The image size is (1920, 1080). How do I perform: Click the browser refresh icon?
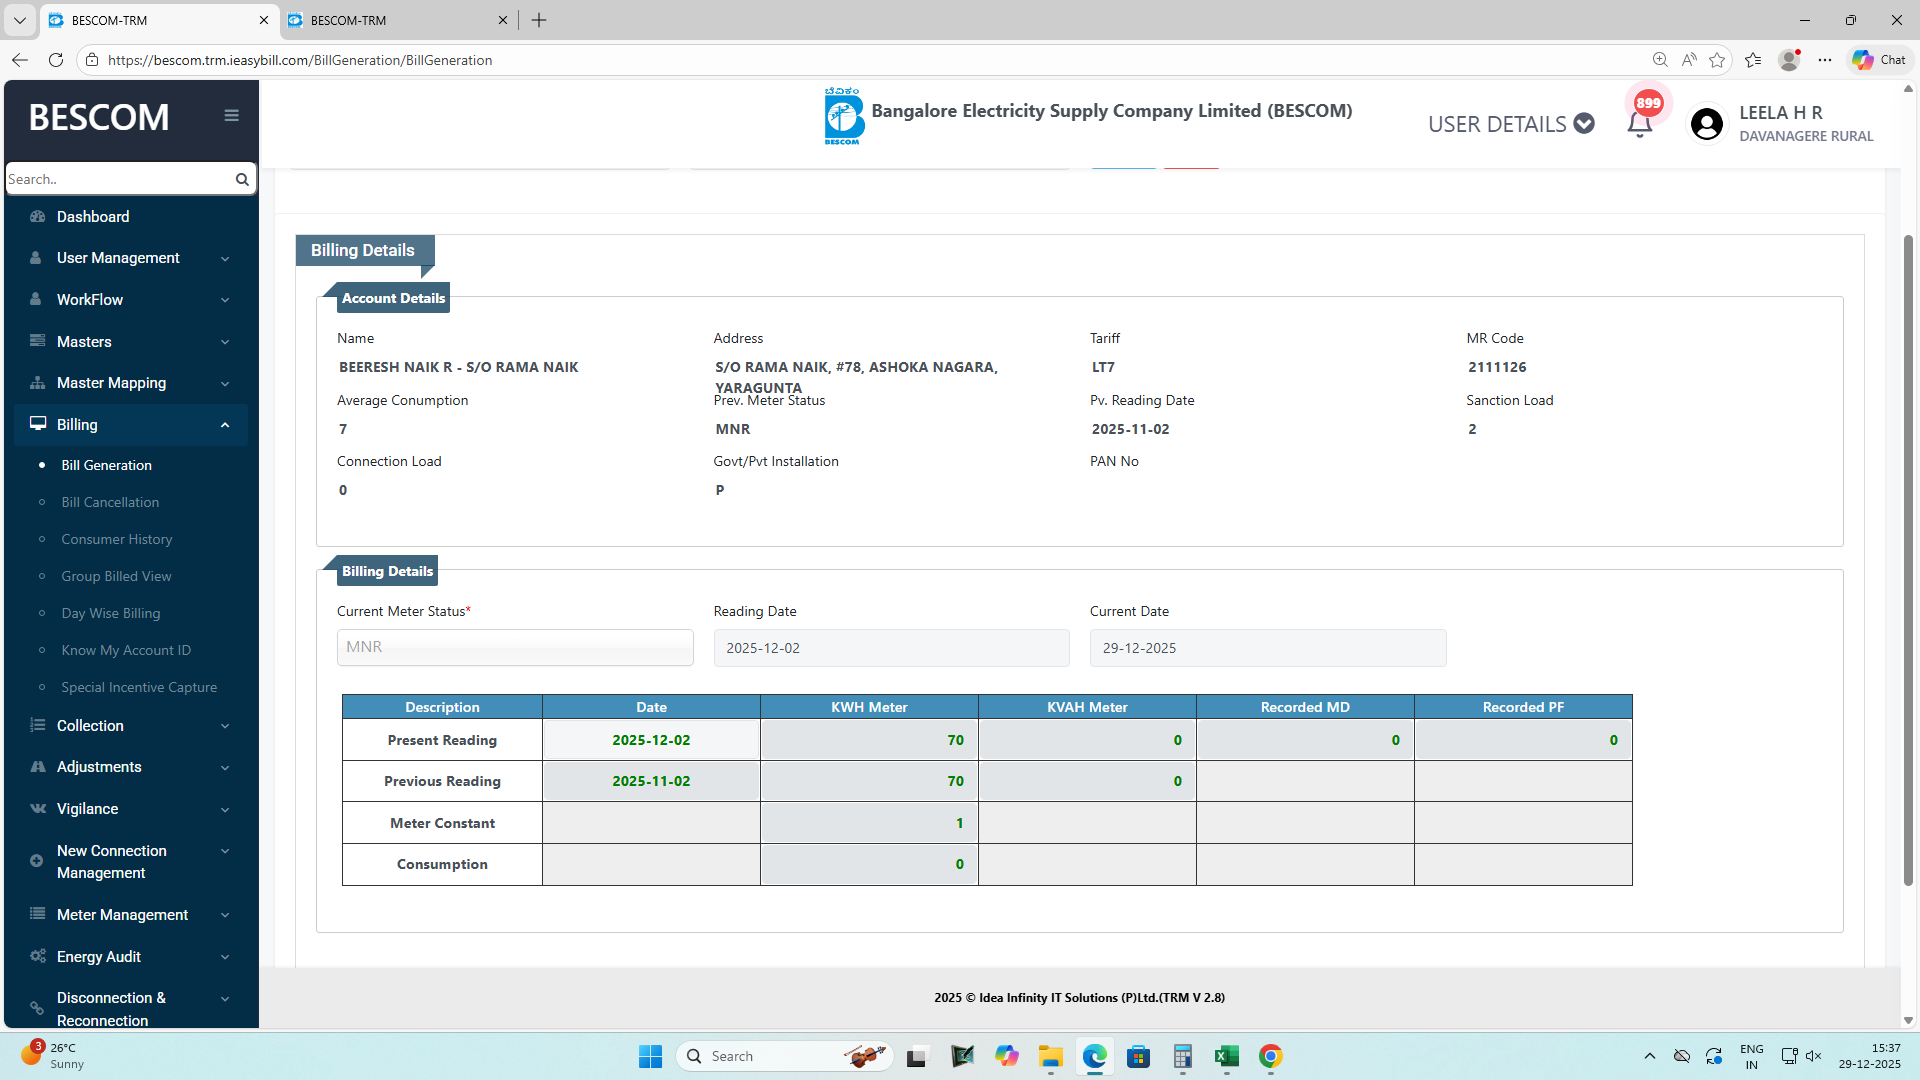pos(56,60)
